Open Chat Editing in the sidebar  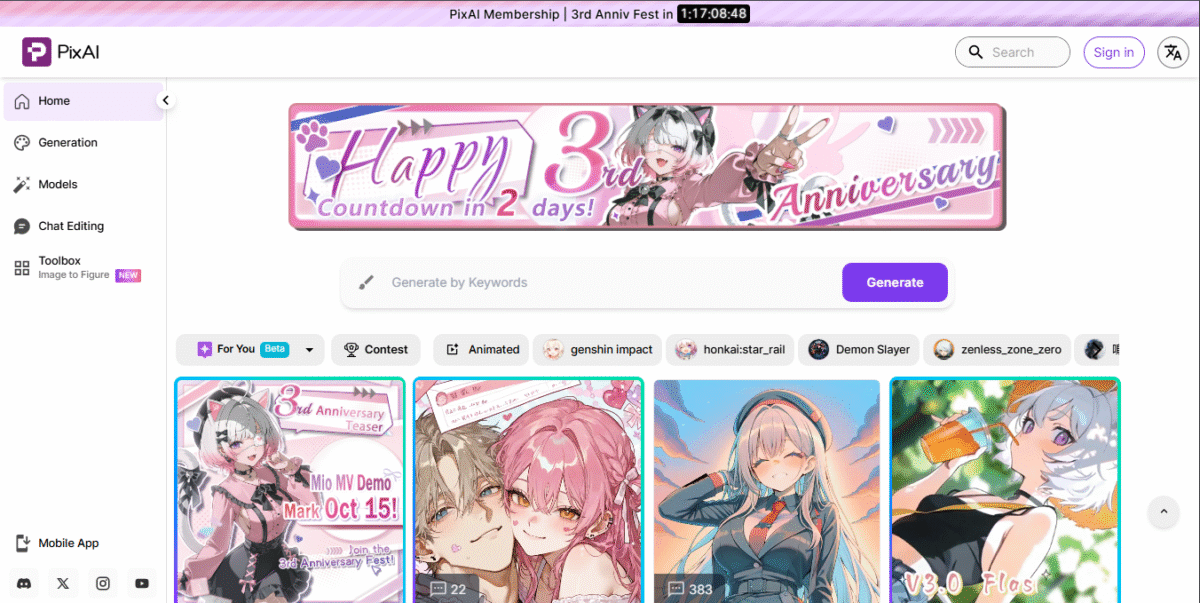71,226
